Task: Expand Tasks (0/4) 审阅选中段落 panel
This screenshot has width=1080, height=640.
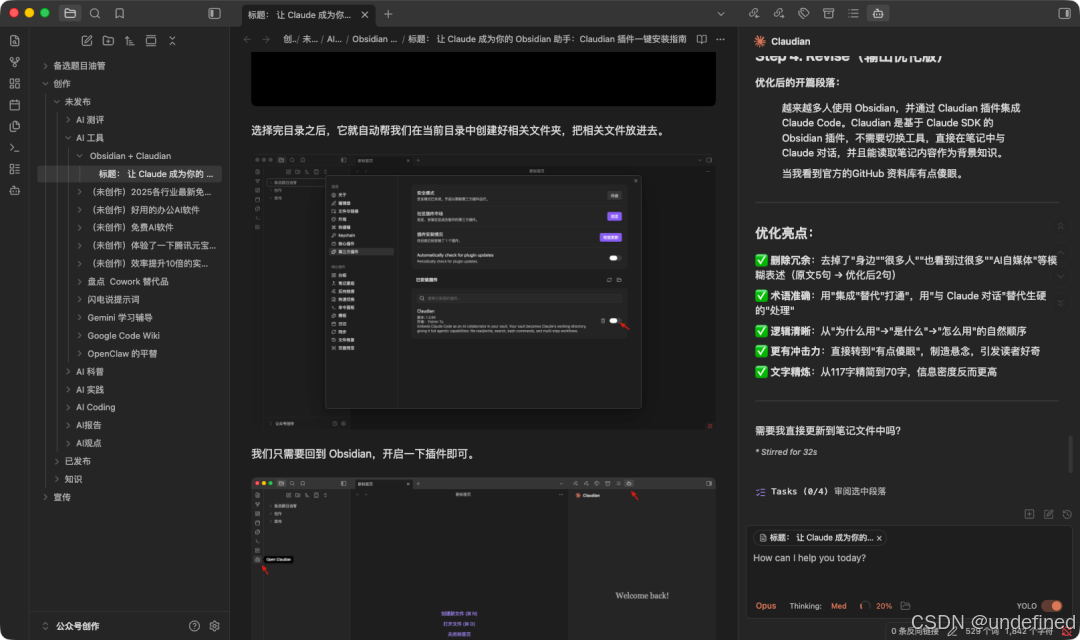Action: point(820,492)
